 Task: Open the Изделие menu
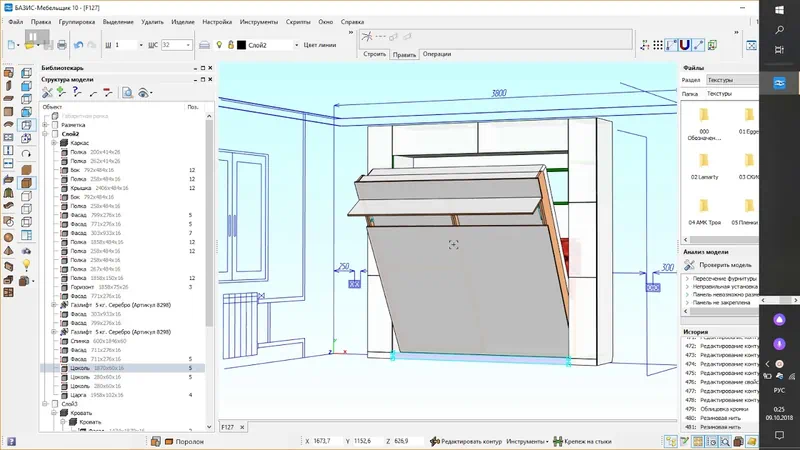(182, 20)
